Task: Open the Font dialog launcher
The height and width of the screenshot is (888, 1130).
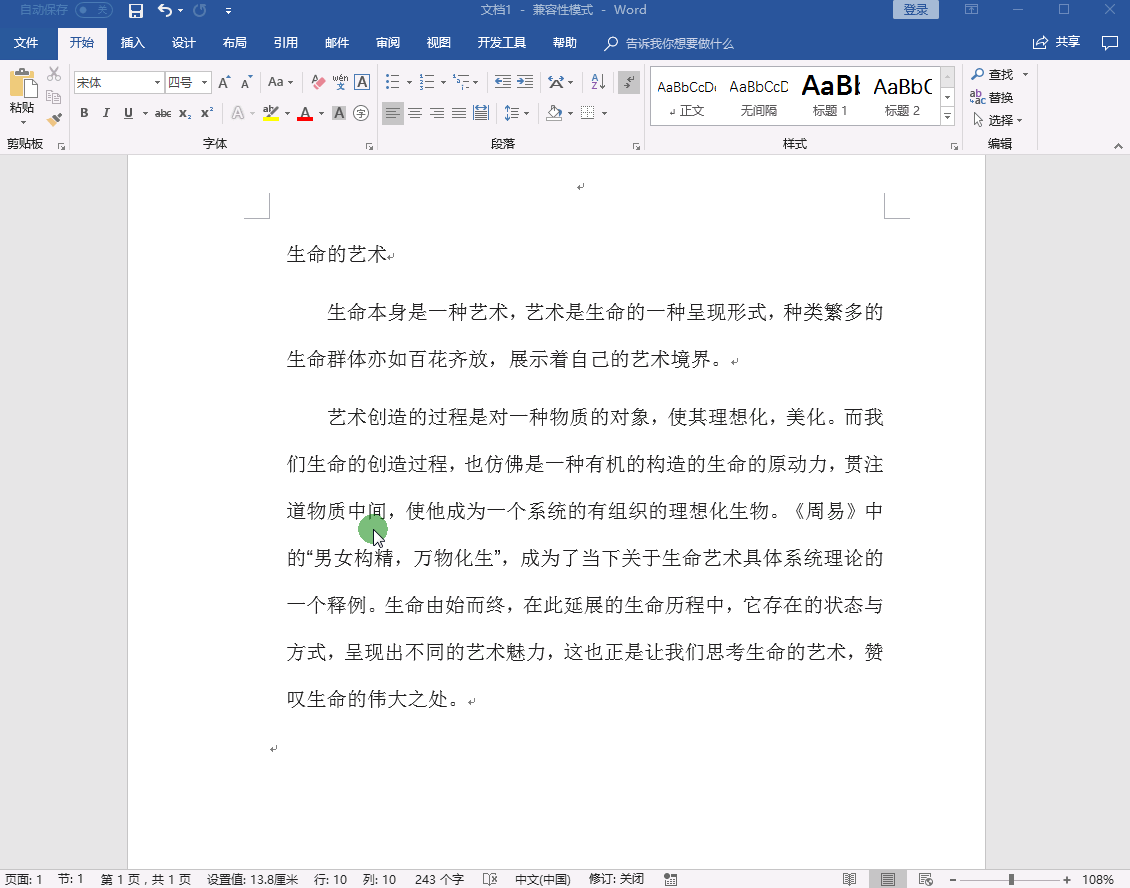Action: 369,146
